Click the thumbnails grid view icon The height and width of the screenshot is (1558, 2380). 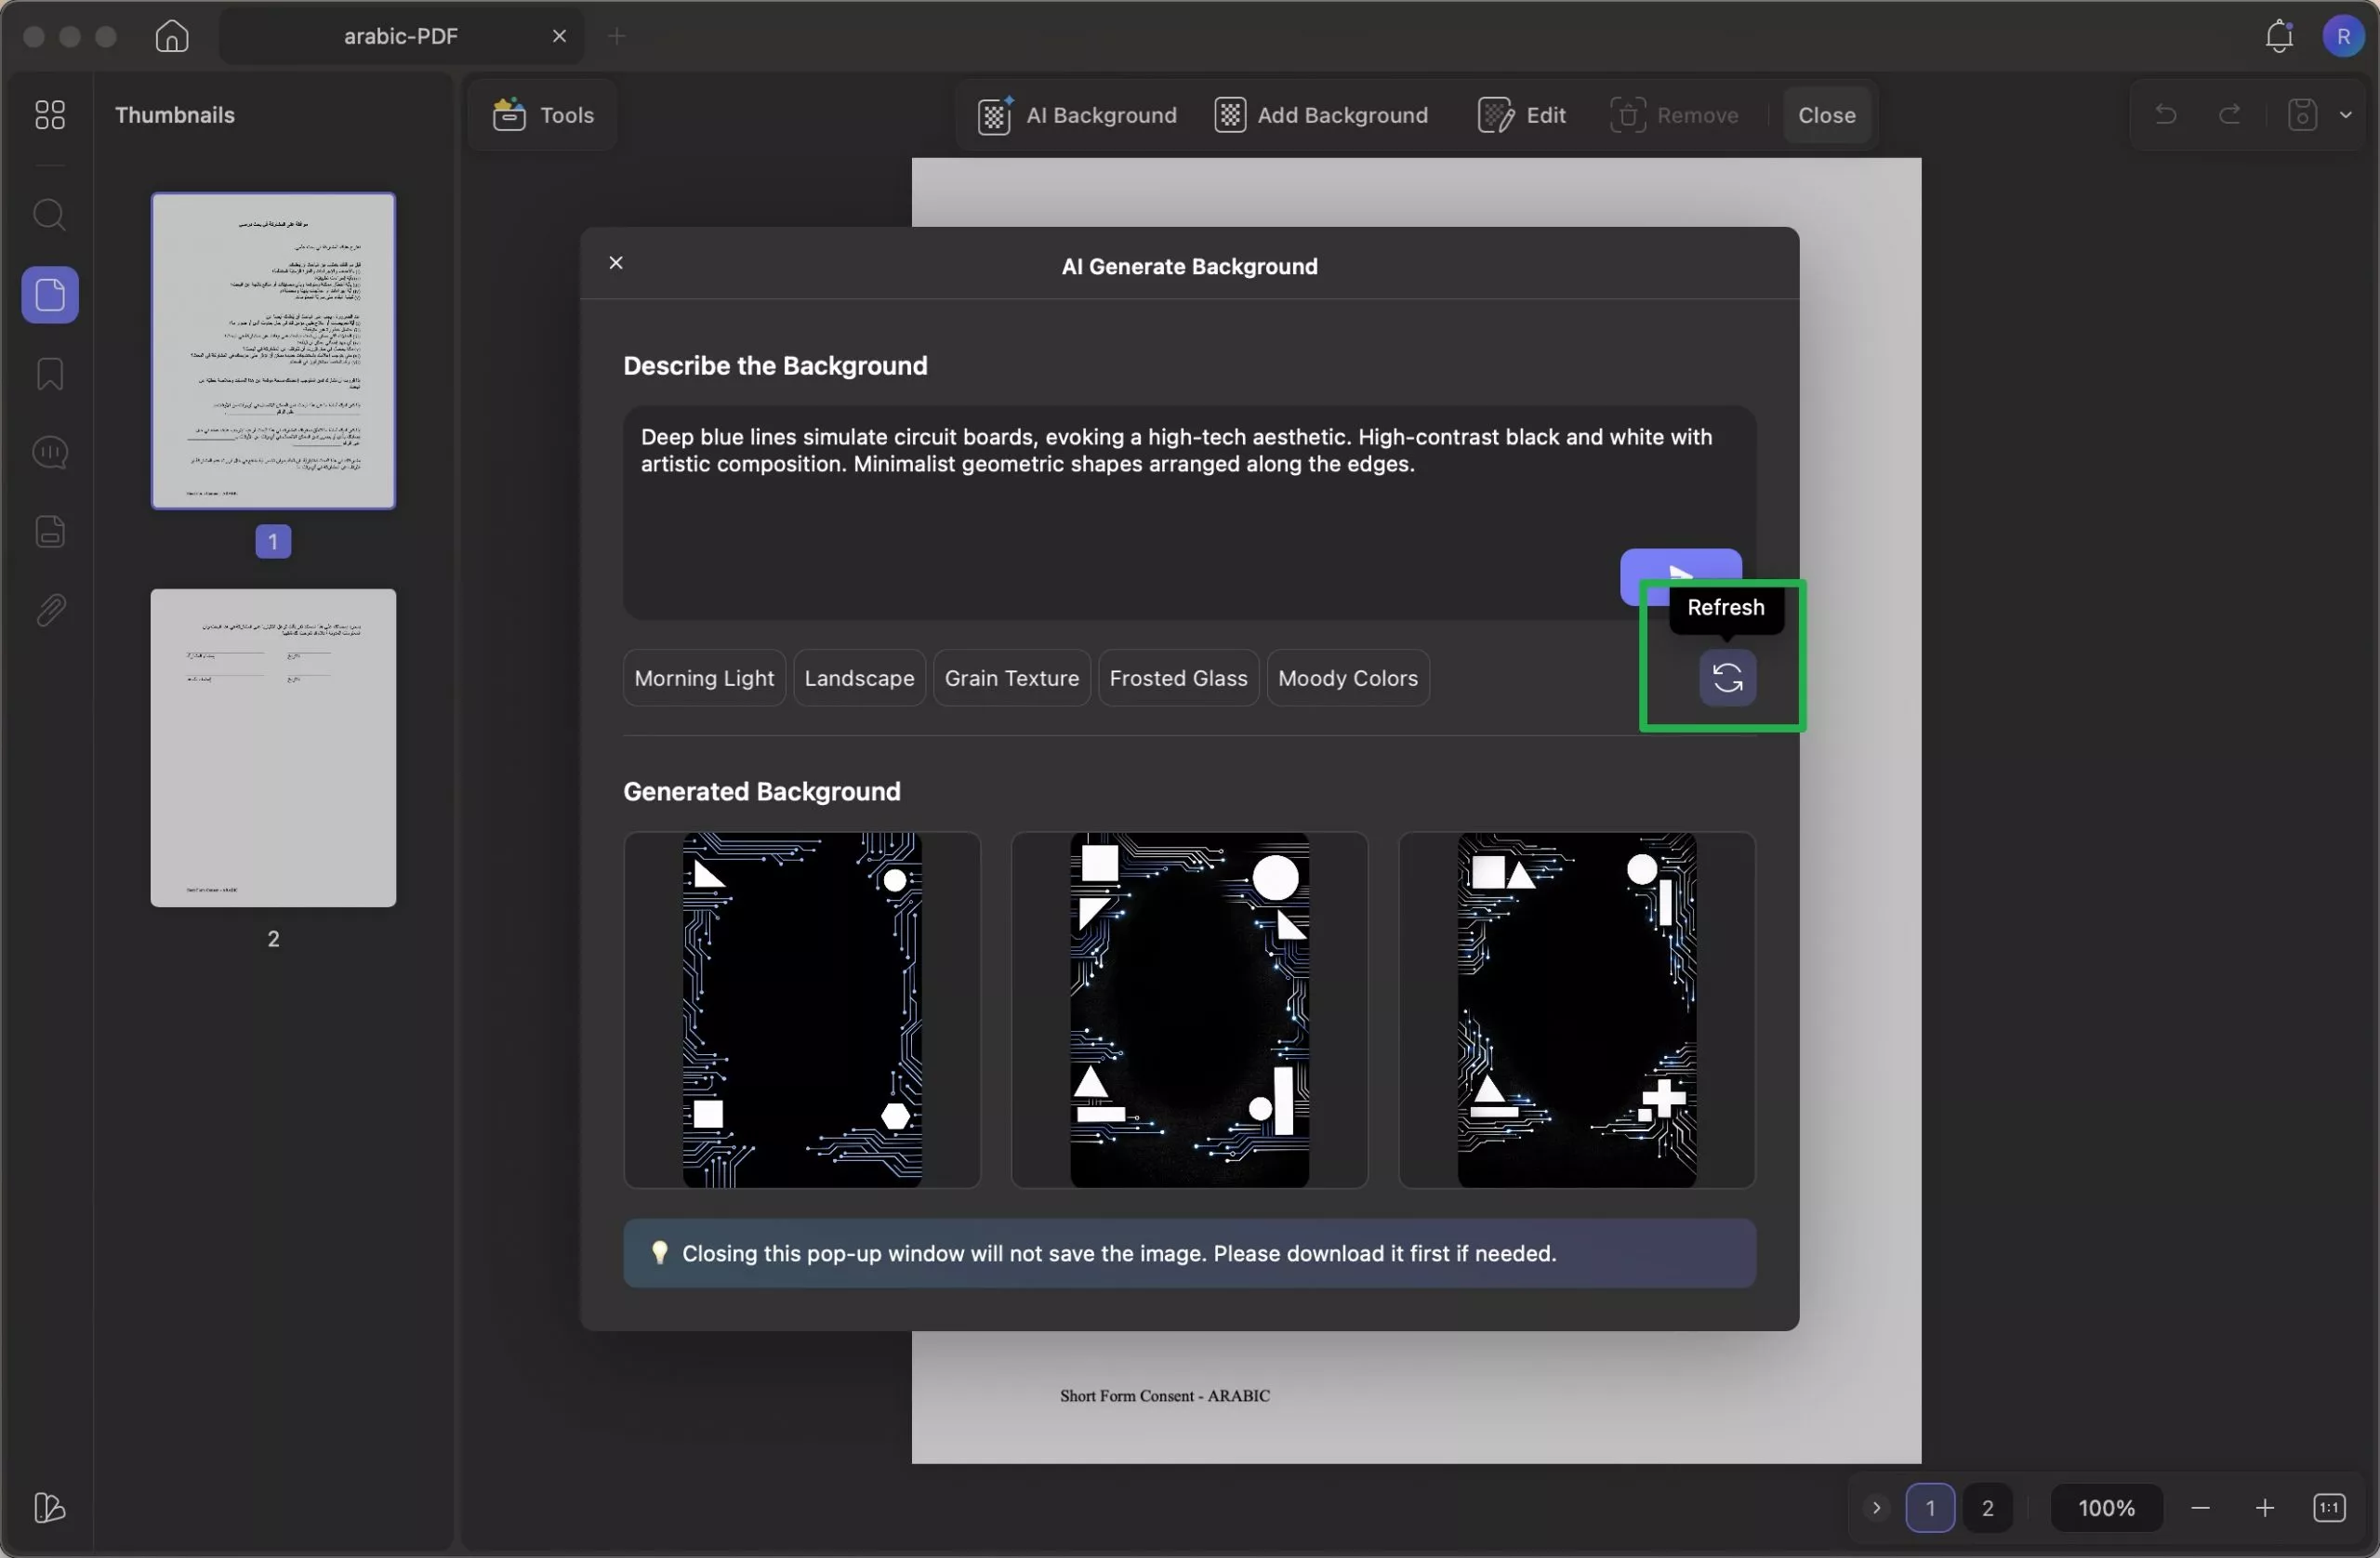50,115
